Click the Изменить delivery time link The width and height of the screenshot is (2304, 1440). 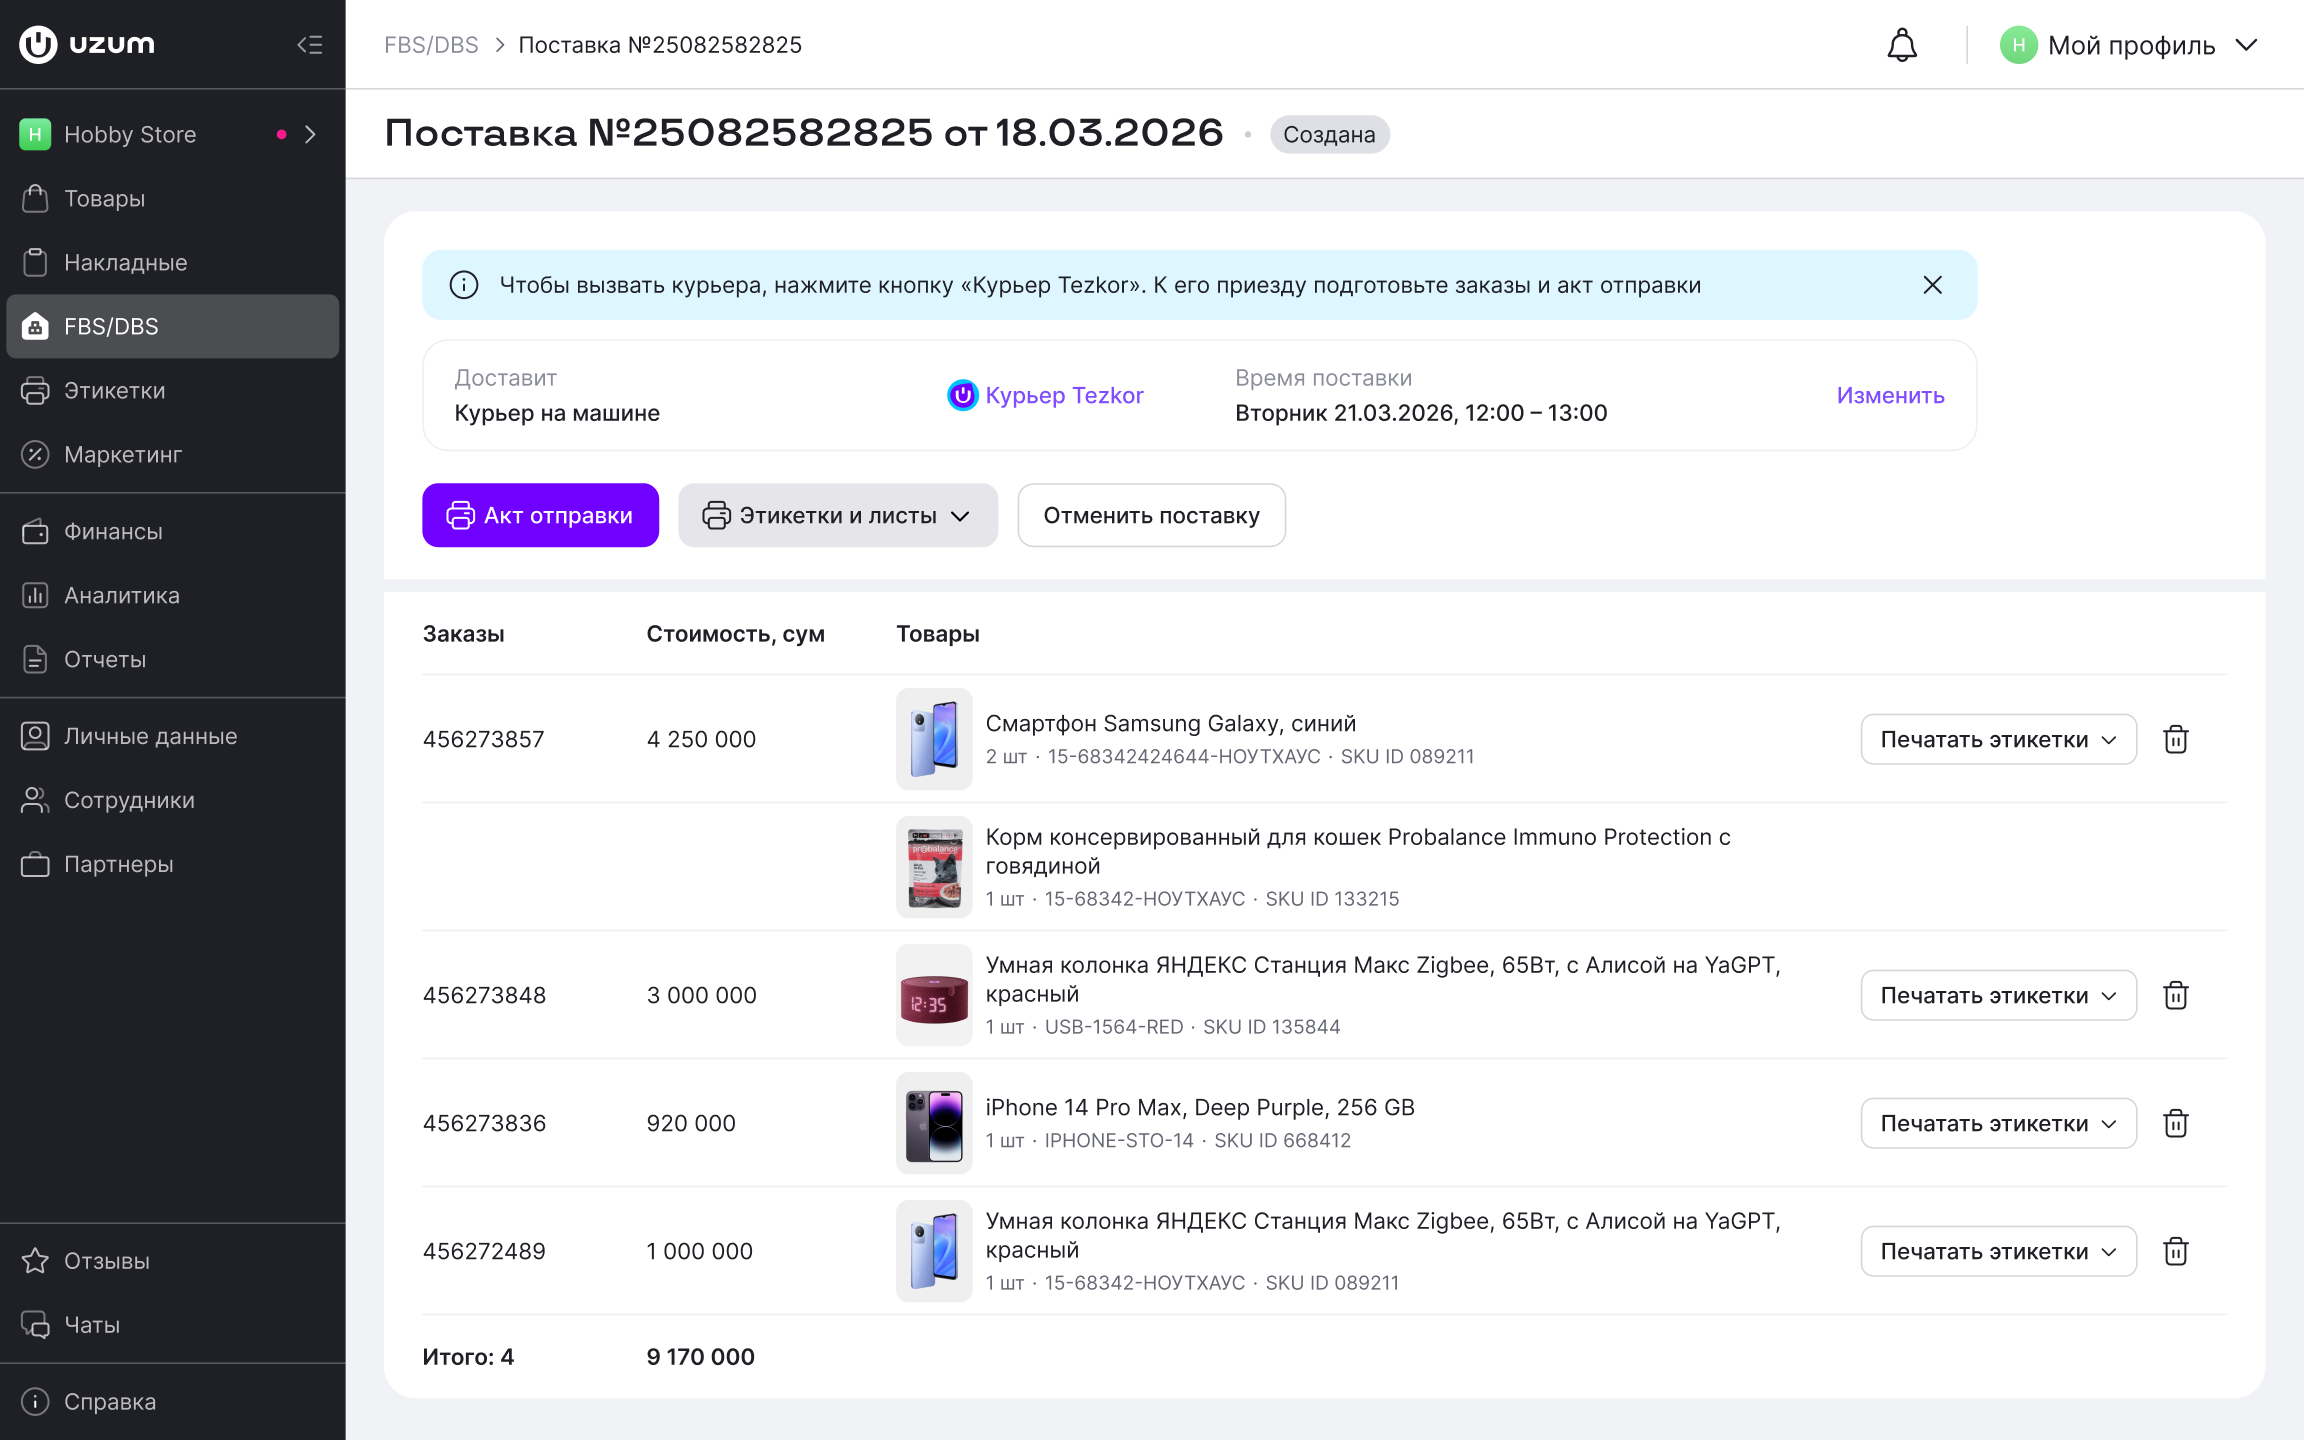point(1890,395)
